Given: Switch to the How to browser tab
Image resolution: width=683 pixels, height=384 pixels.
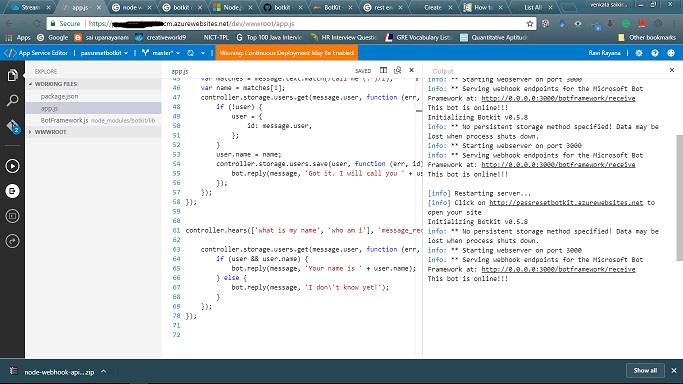Looking at the screenshot, I should click(483, 7).
